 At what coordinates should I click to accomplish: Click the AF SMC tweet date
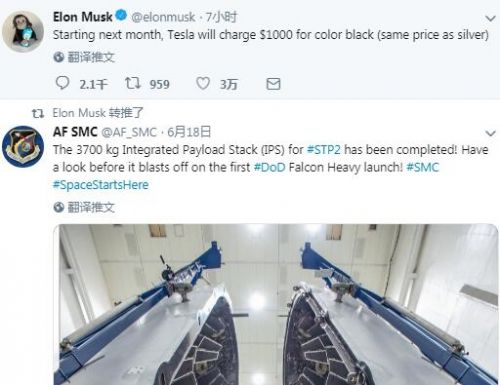pos(189,132)
